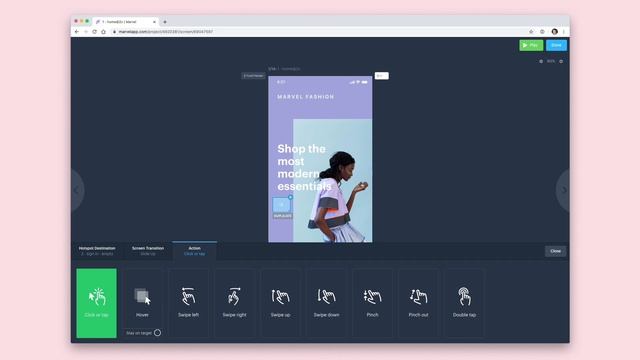Click the browser back arrow
The width and height of the screenshot is (640, 360).
pyautogui.click(x=77, y=31)
